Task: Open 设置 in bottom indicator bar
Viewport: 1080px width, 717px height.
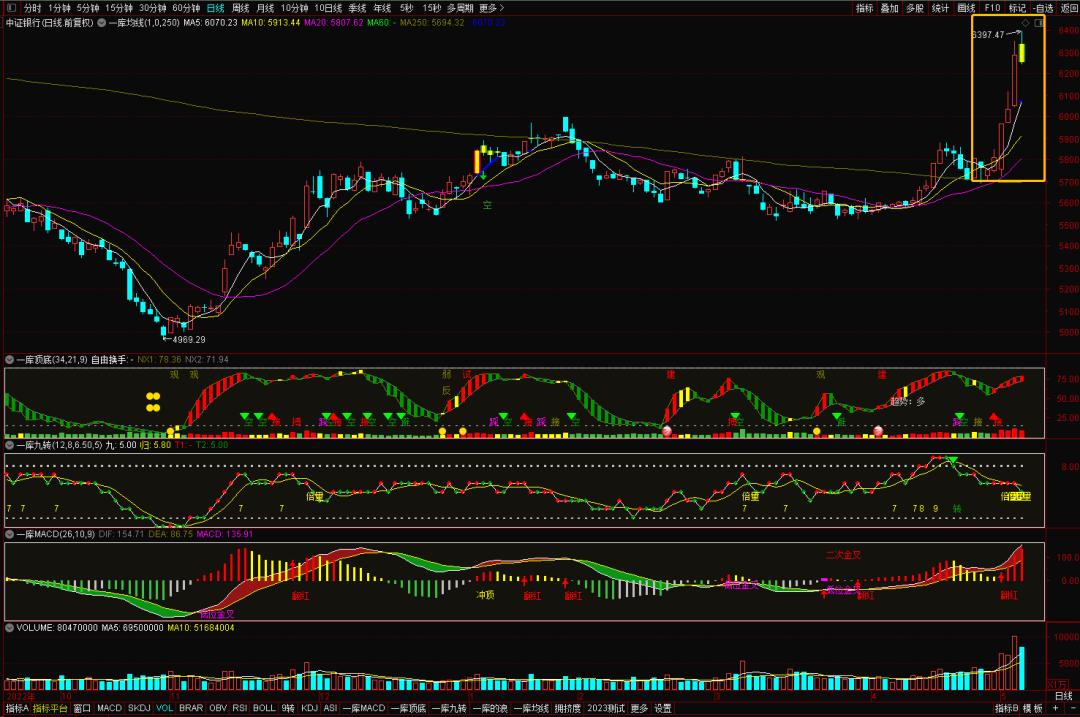Action: pos(663,709)
